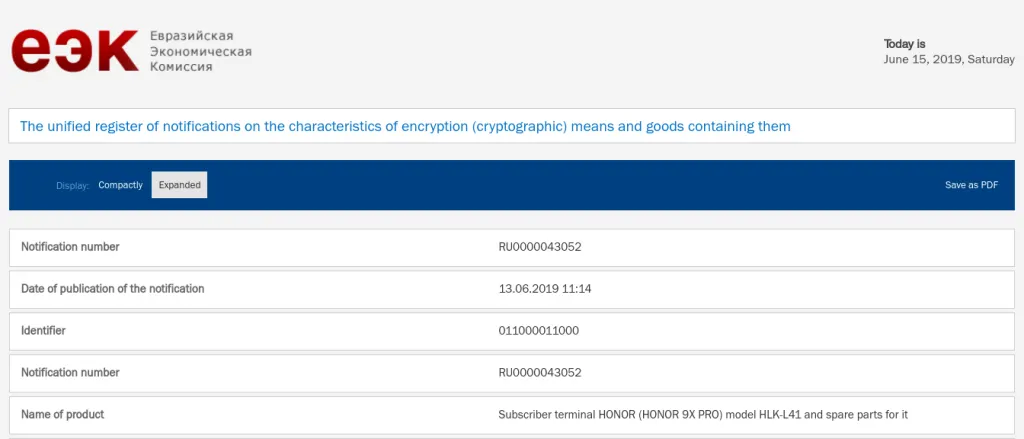Click Notification number label below the Identifier row
This screenshot has height=439, width=1024.
click(70, 372)
